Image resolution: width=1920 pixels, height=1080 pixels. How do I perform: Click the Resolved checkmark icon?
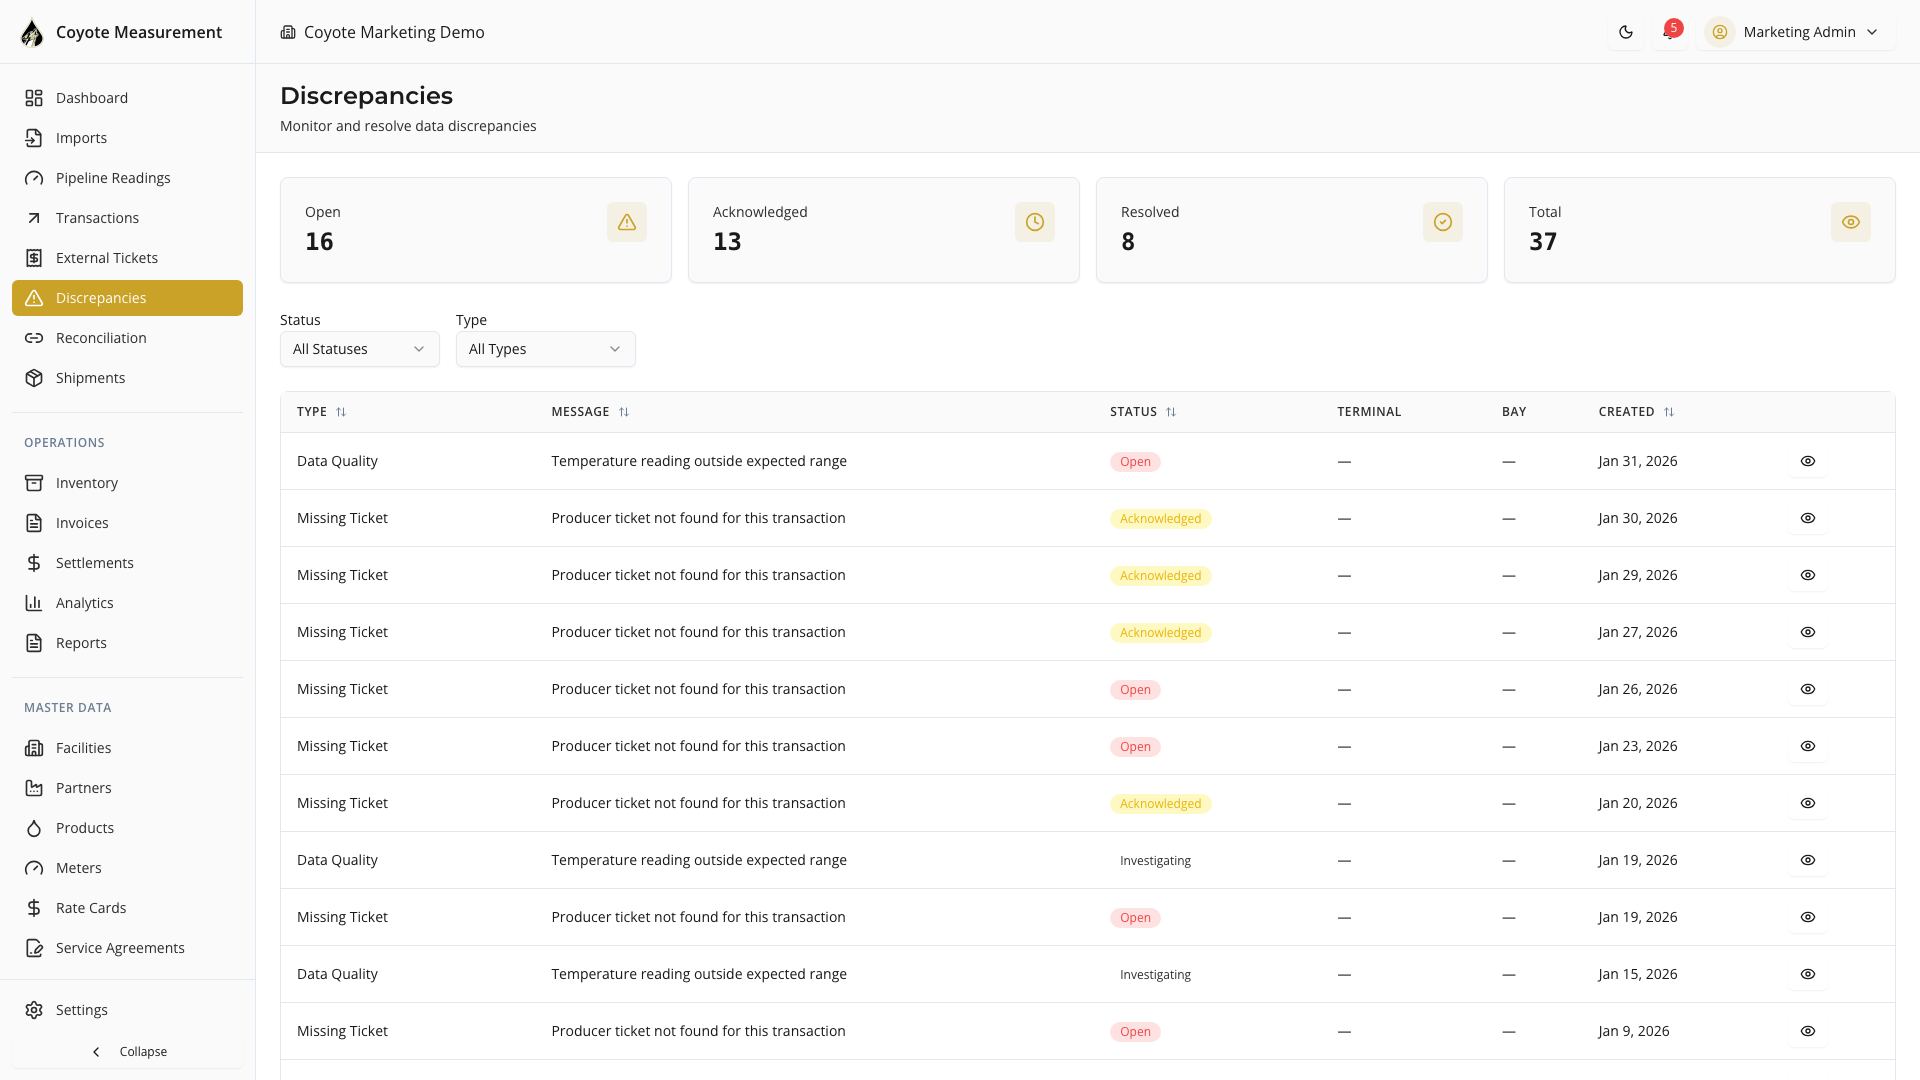pyautogui.click(x=1442, y=222)
